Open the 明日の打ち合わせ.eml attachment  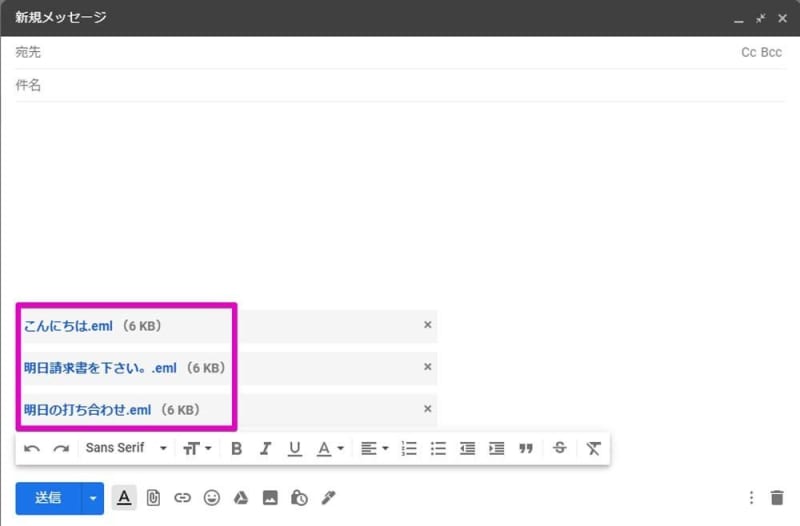(x=87, y=410)
